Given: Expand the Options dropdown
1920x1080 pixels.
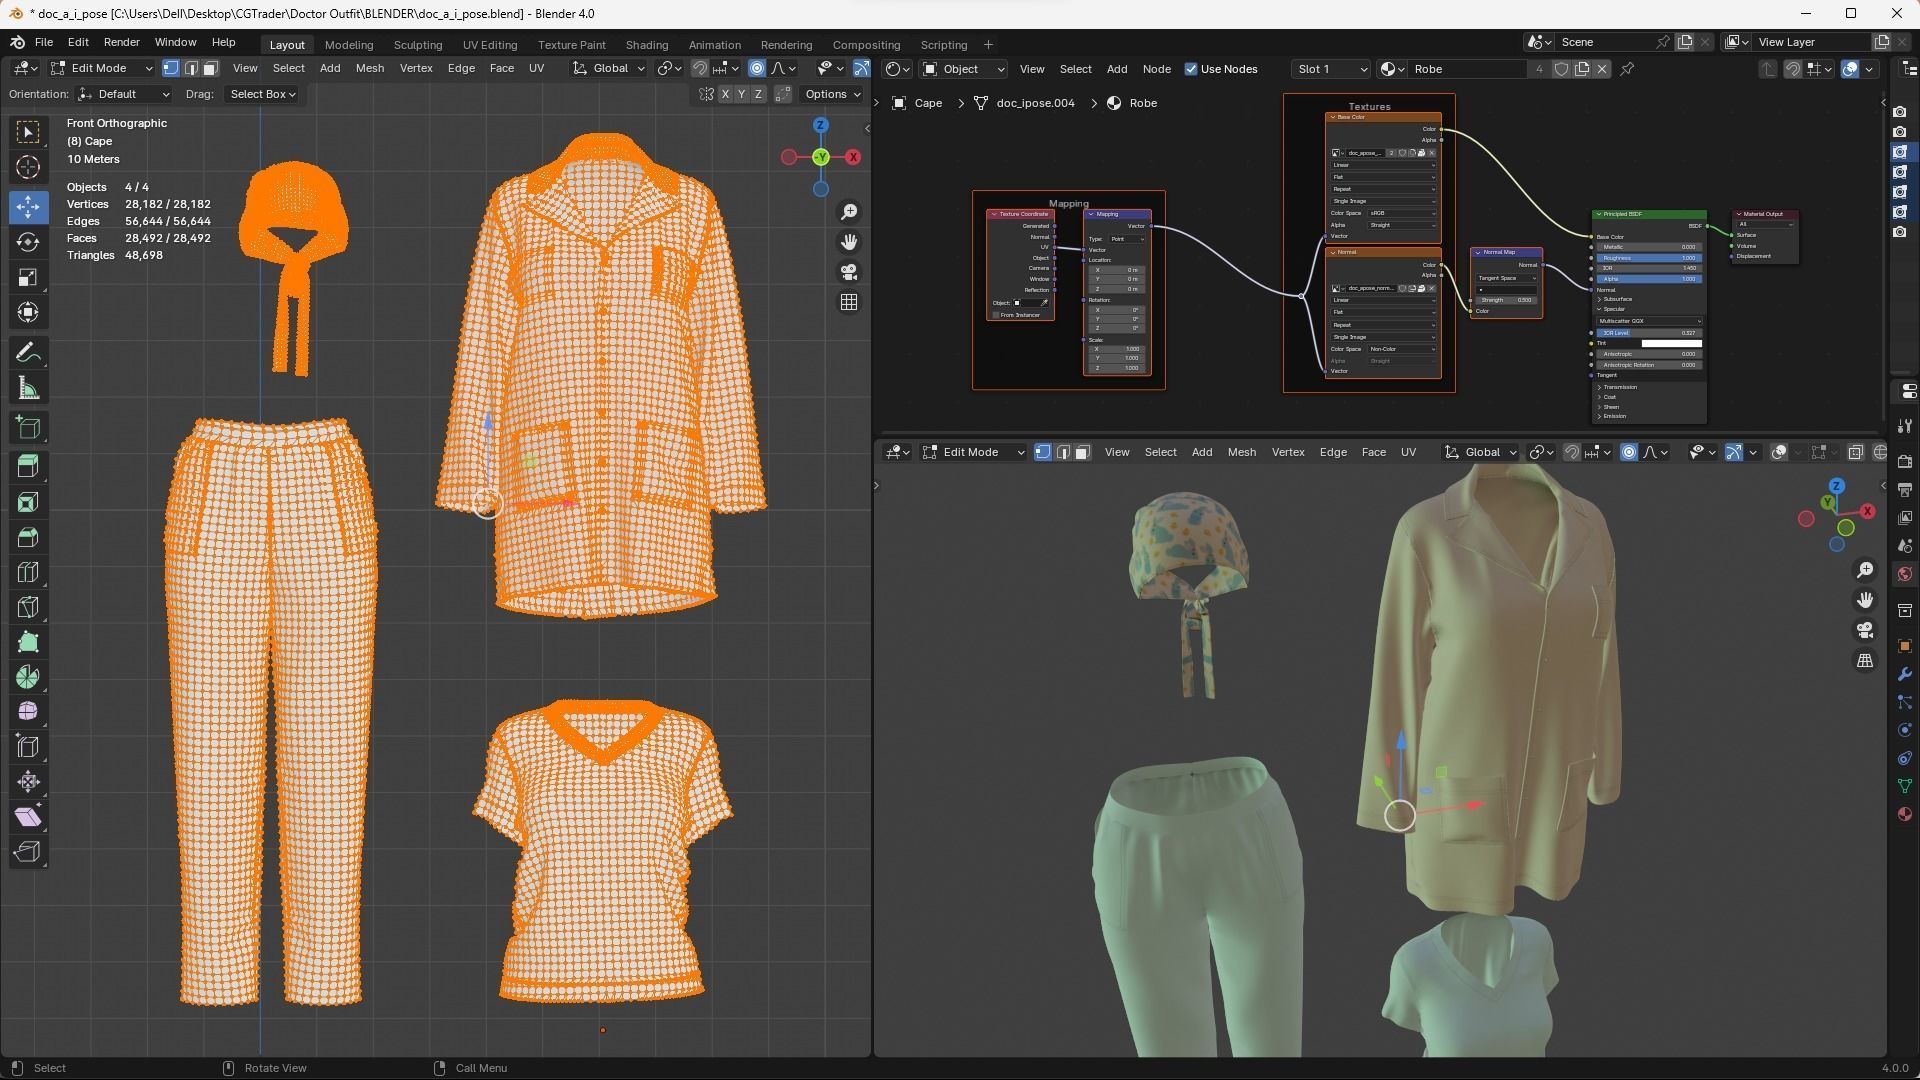Looking at the screenshot, I should pos(833,94).
